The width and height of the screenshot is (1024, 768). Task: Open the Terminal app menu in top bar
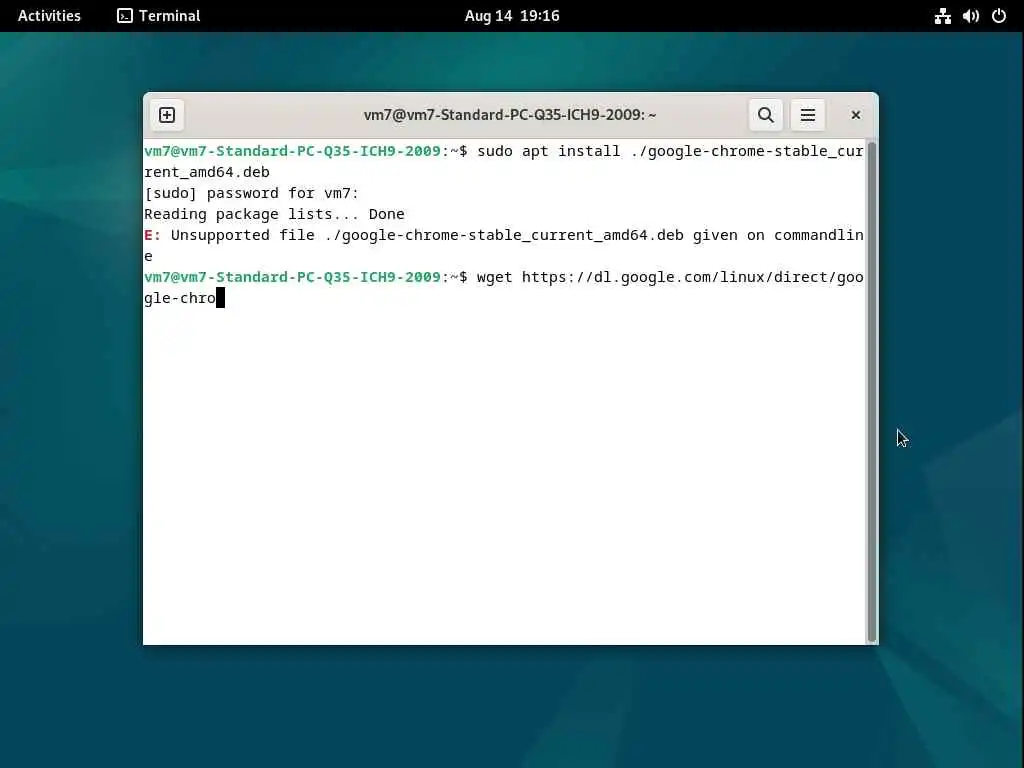click(x=159, y=16)
